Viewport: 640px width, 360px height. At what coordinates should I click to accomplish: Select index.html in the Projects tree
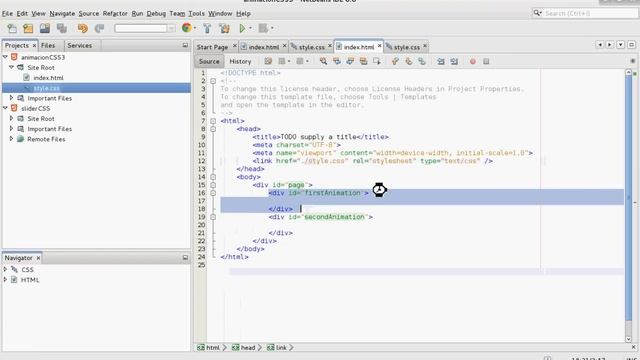click(x=48, y=78)
